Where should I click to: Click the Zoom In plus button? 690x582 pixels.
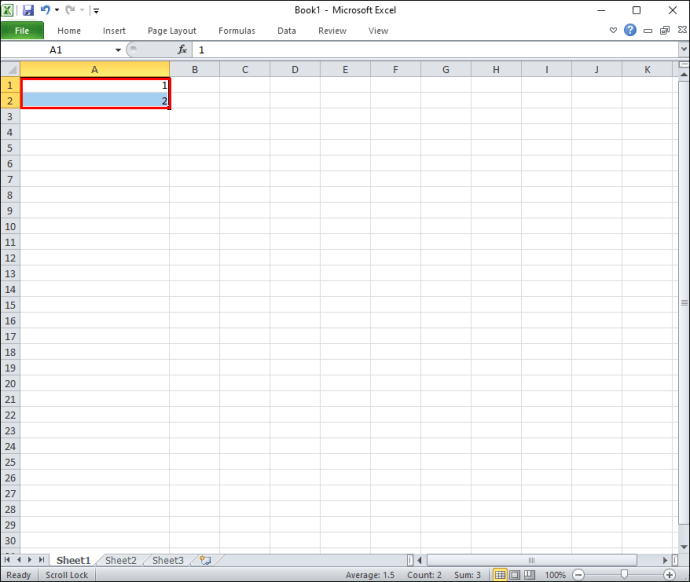pyautogui.click(x=669, y=575)
